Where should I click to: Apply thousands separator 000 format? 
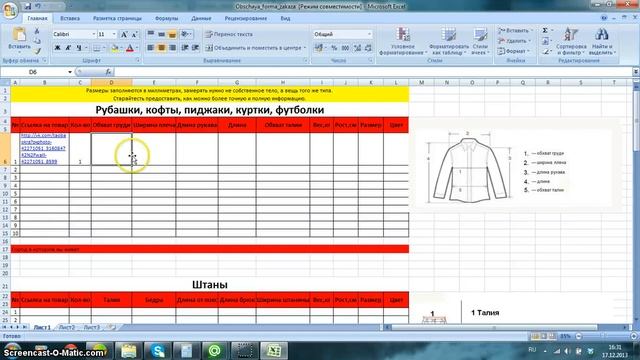(345, 48)
